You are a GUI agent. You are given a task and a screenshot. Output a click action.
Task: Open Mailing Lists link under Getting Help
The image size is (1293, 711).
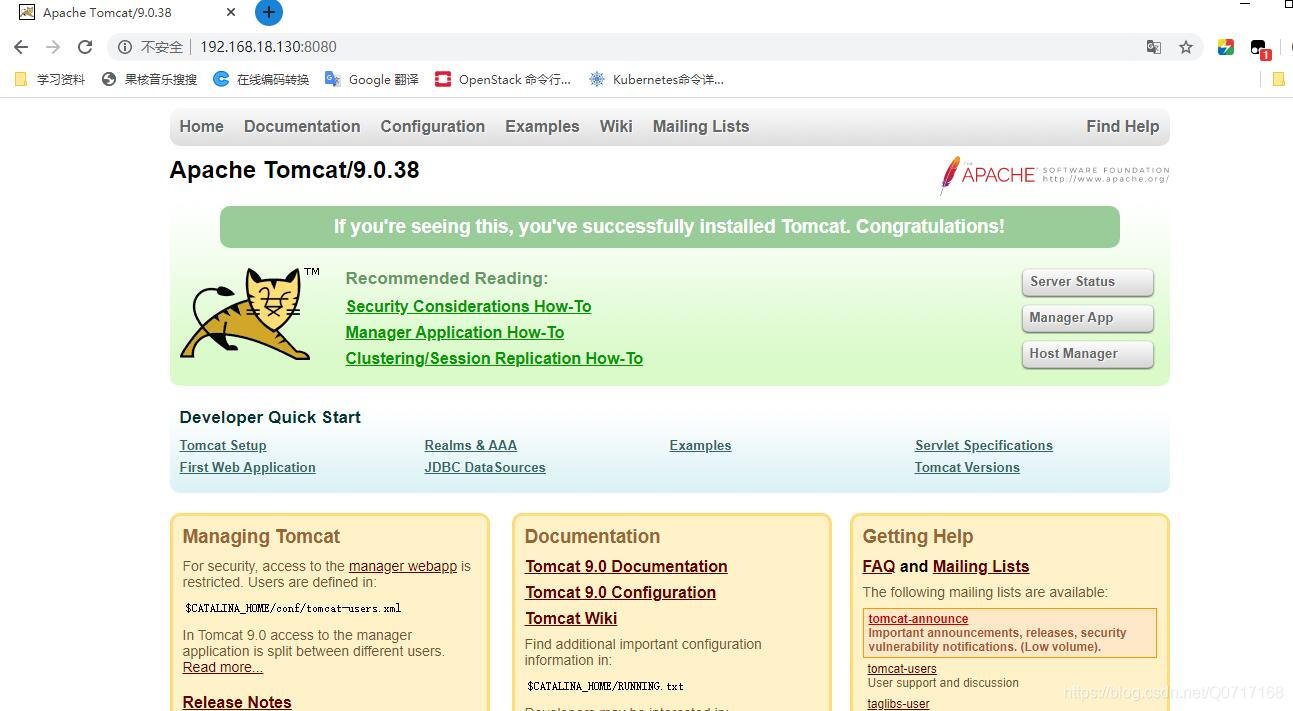pyautogui.click(x=981, y=566)
